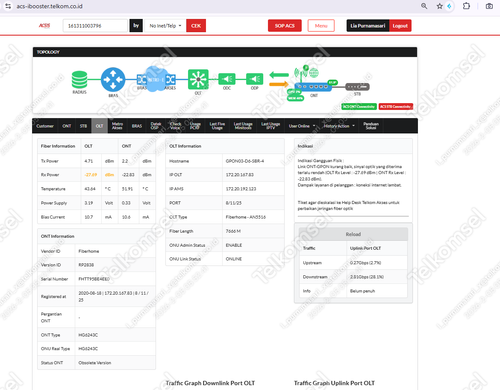The image size is (500, 390).
Task: Click the green OLT node icon
Action: [x=198, y=79]
